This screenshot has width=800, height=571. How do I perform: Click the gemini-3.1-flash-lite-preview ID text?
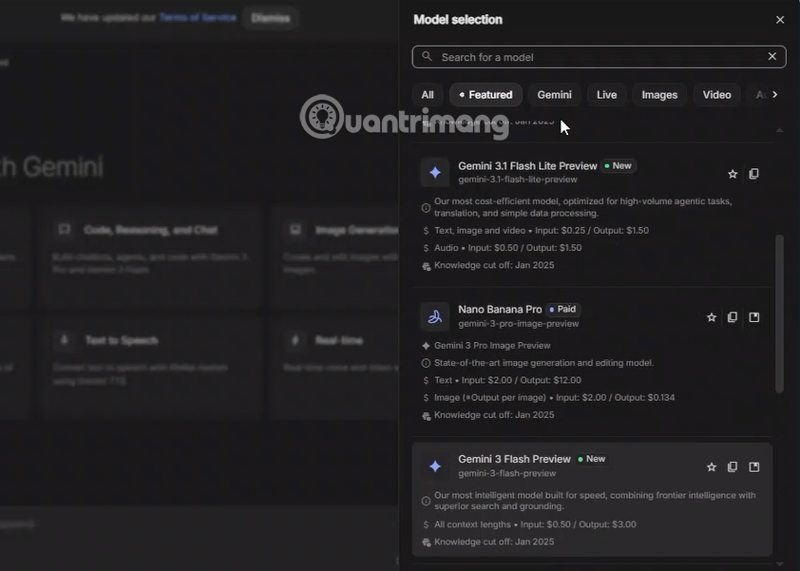[518, 180]
